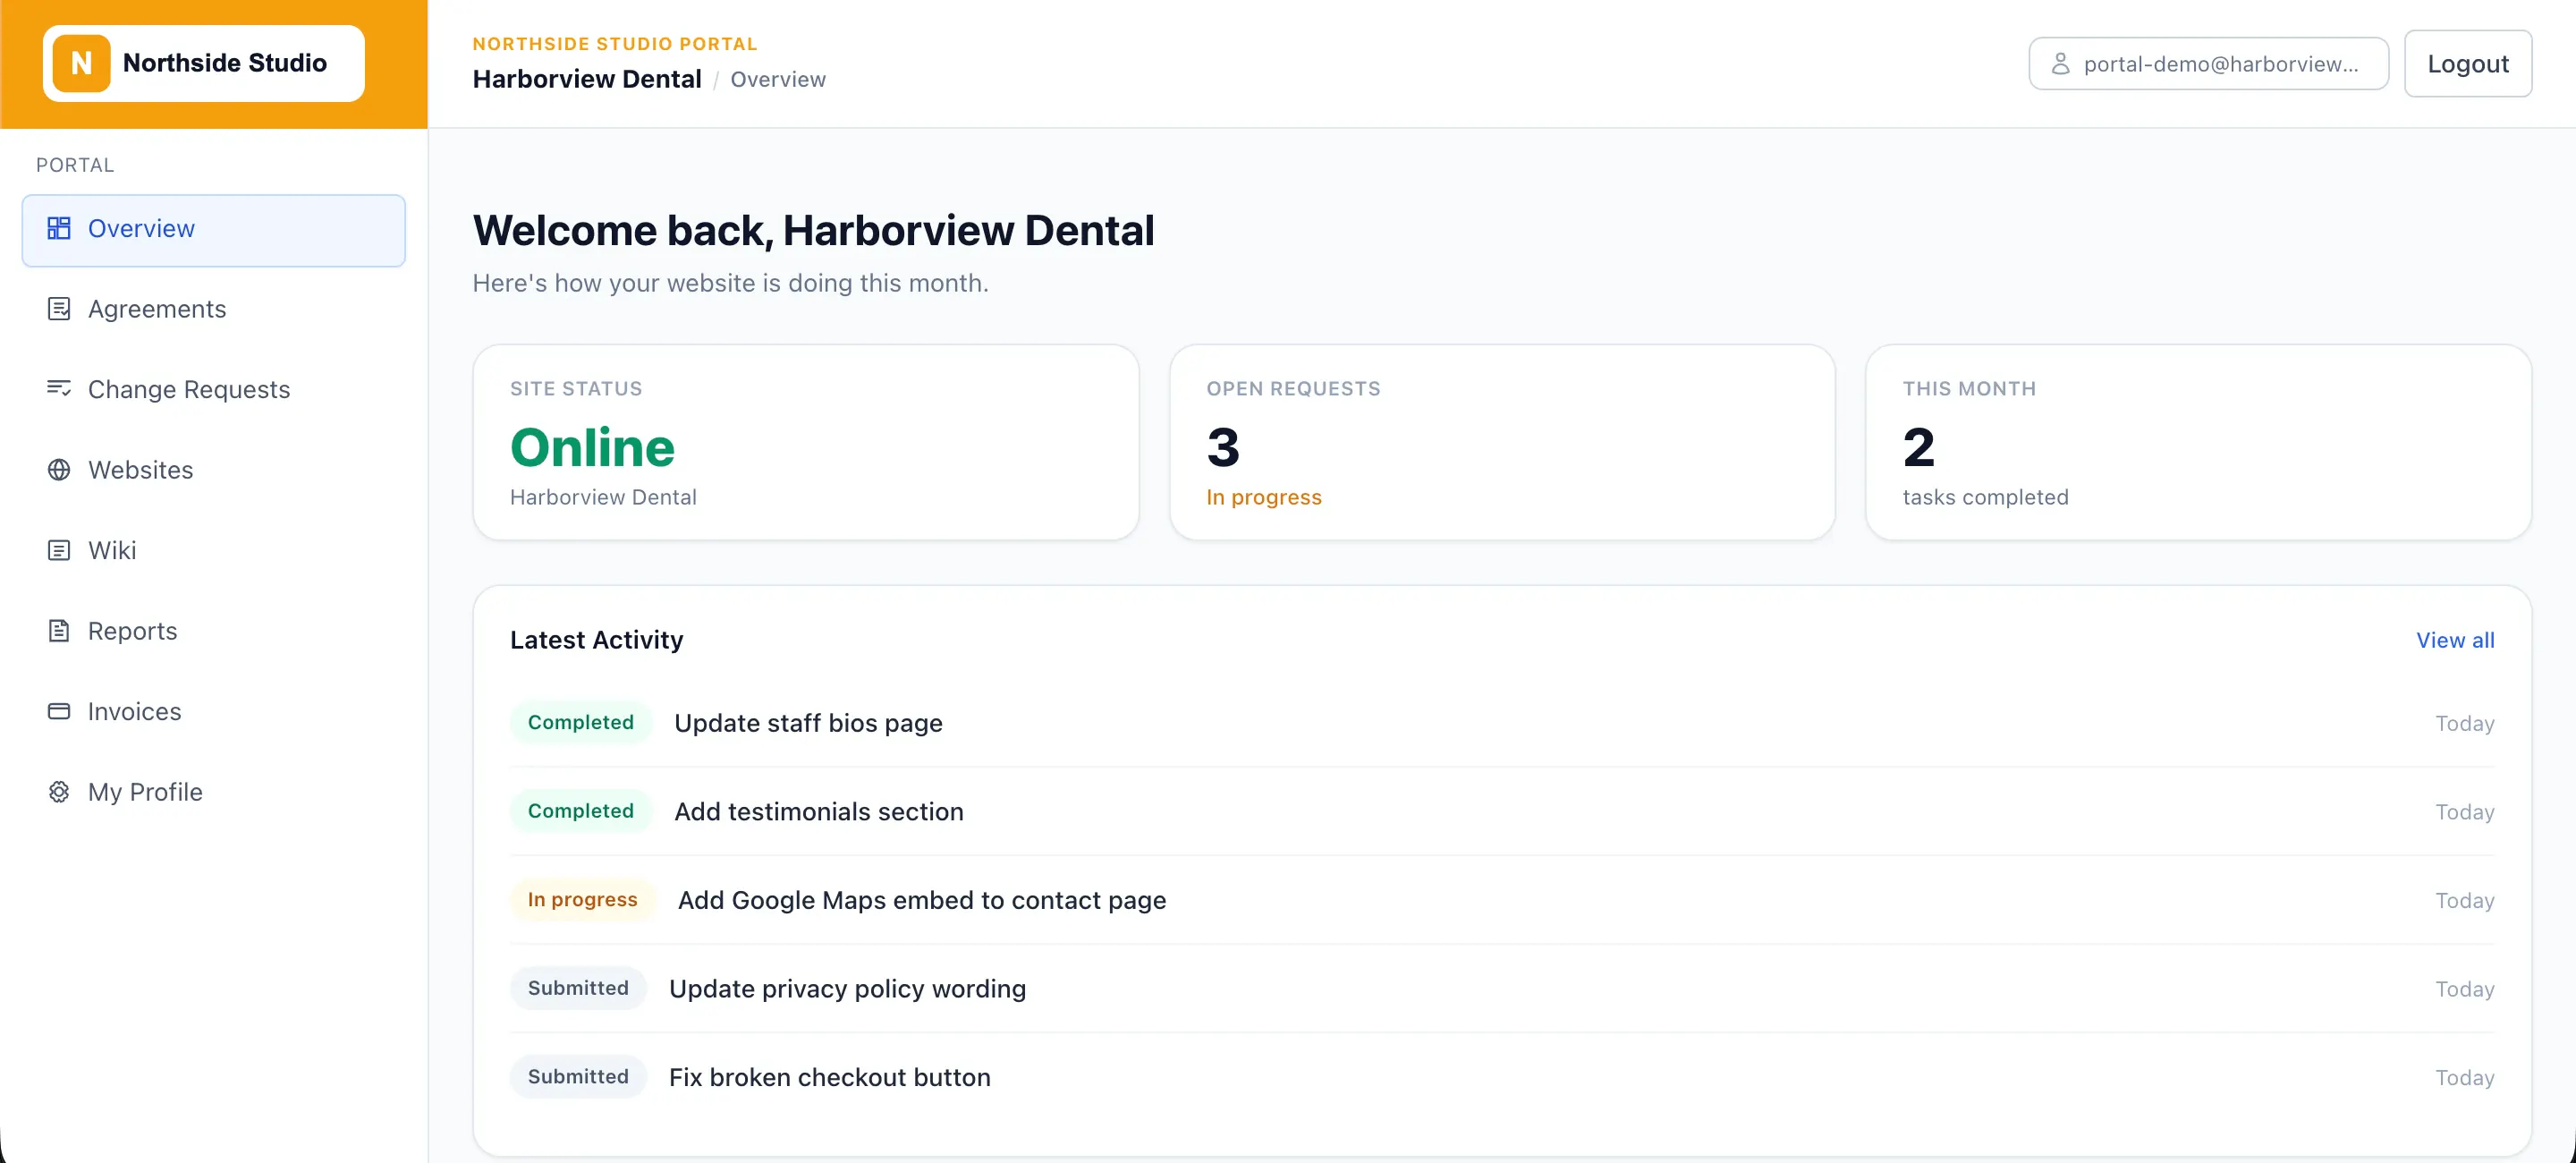
Task: Click the Change Requests list icon
Action: point(59,389)
